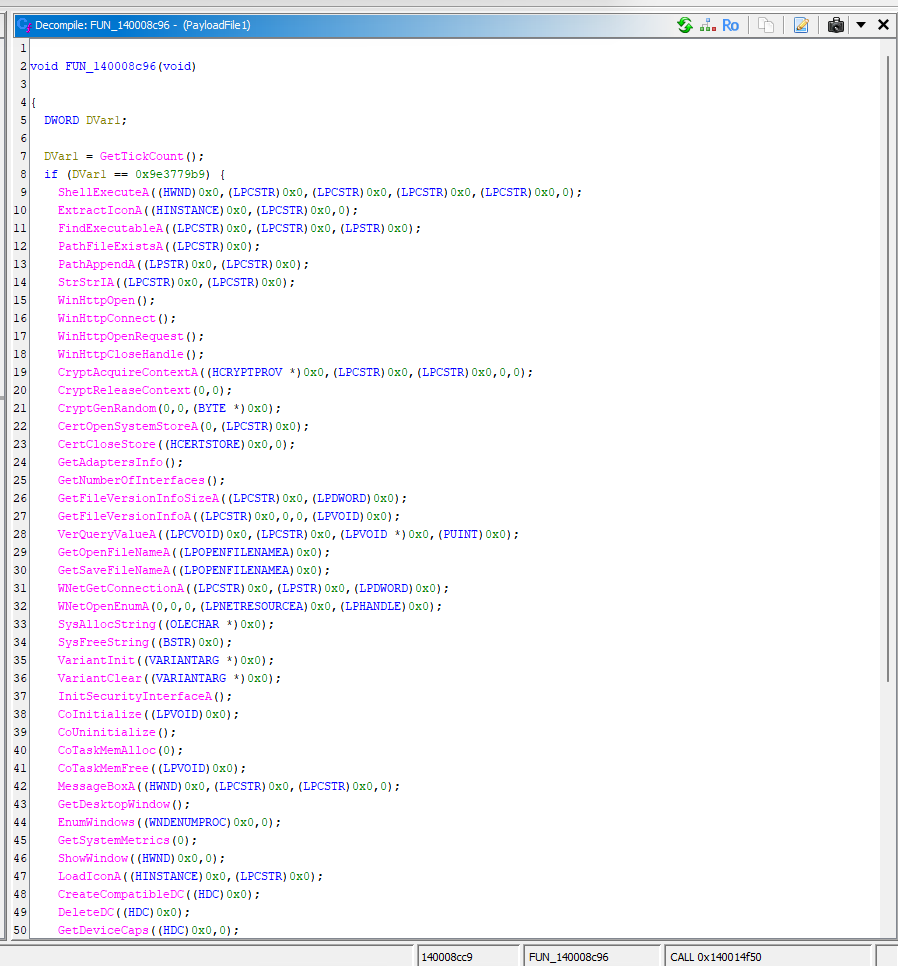
Task: Click the export/edit note icon
Action: 801,25
